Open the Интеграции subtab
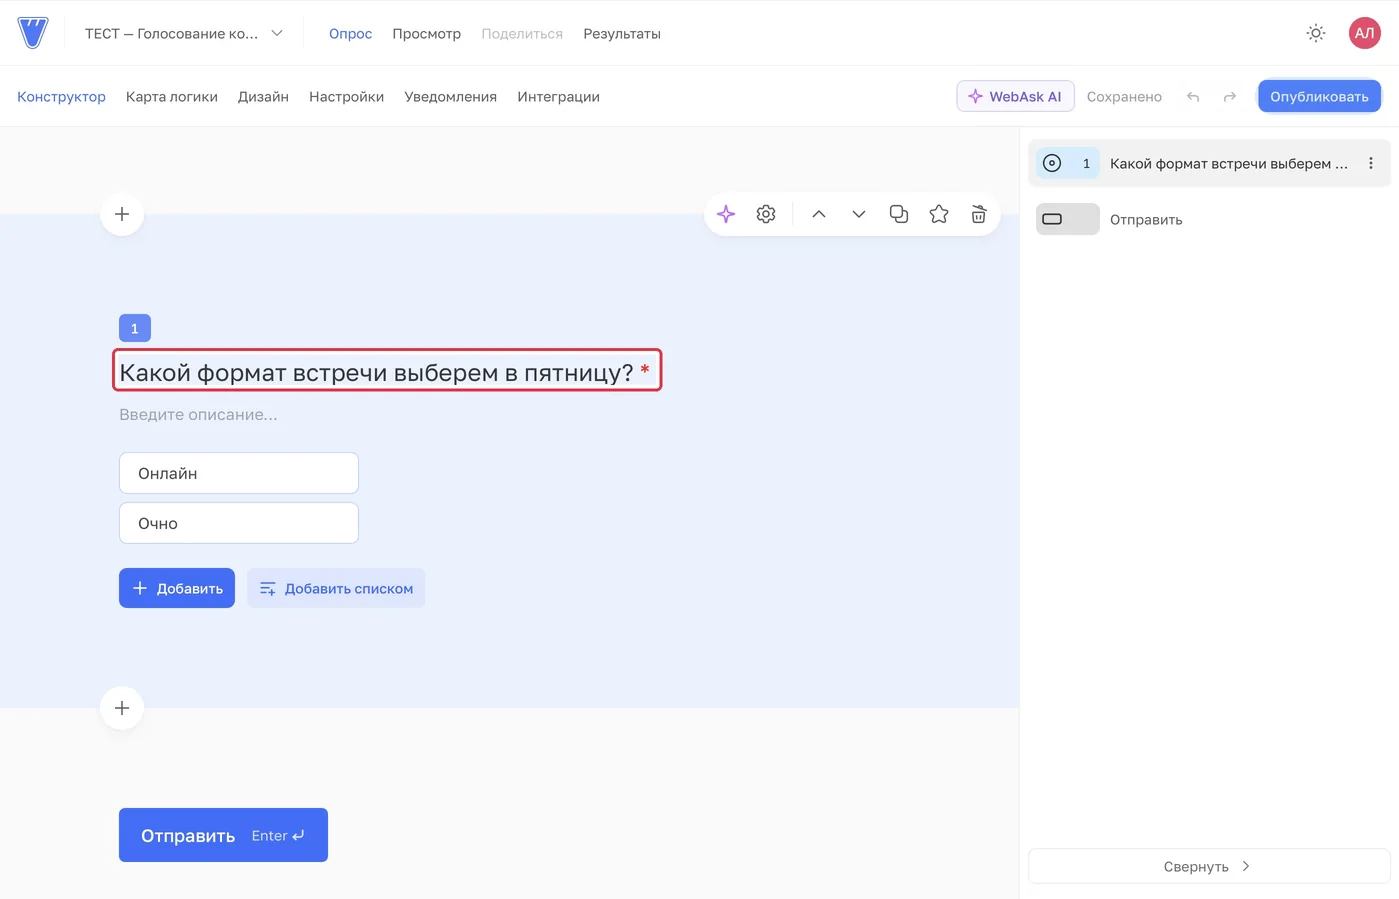The width and height of the screenshot is (1399, 899). tap(558, 97)
